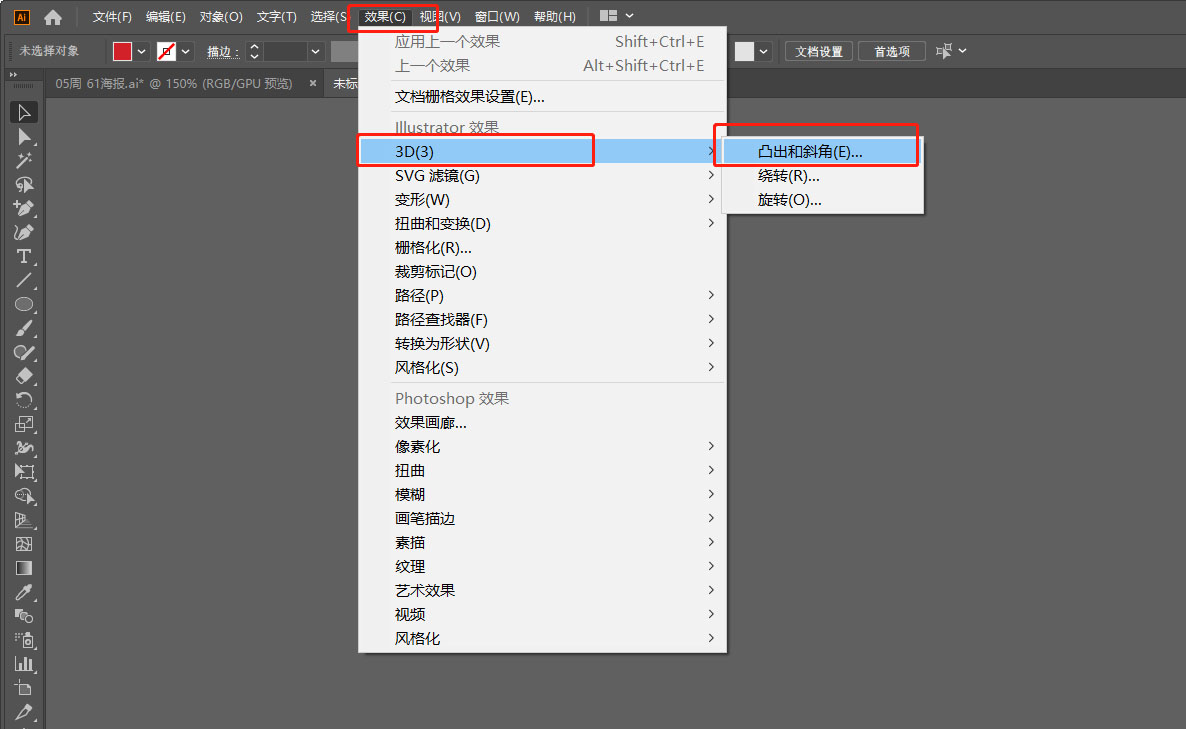The image size is (1186, 729).
Task: Select the Free Transform tool
Action: [x=23, y=472]
